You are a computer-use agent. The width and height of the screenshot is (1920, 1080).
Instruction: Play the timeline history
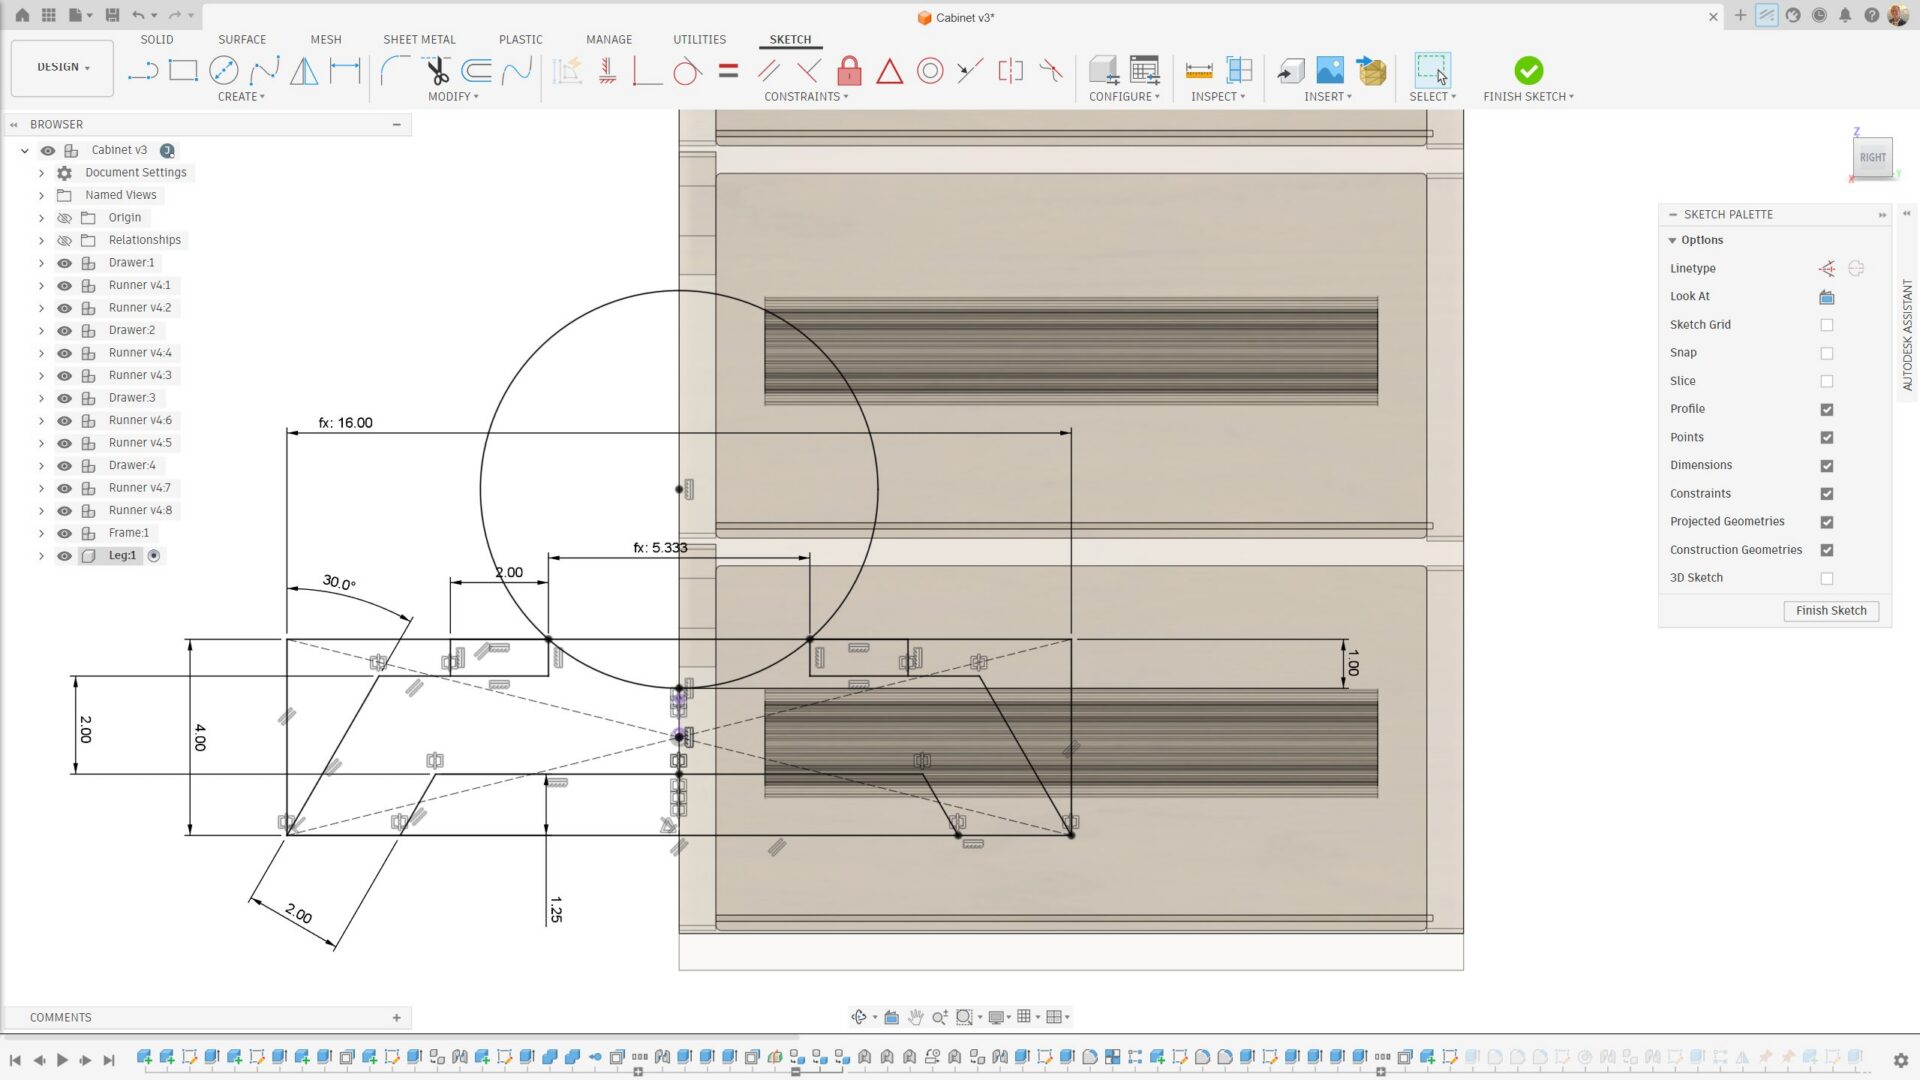click(62, 1060)
